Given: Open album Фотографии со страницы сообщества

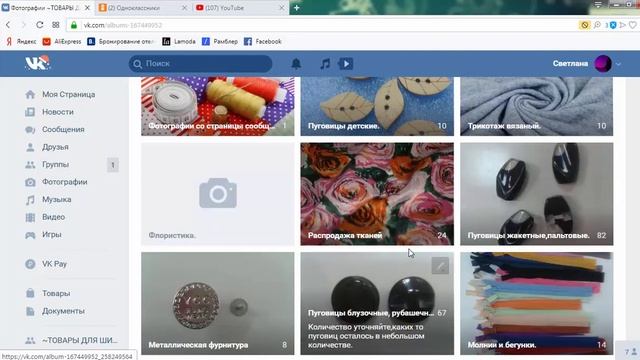Looking at the screenshot, I should click(x=218, y=106).
